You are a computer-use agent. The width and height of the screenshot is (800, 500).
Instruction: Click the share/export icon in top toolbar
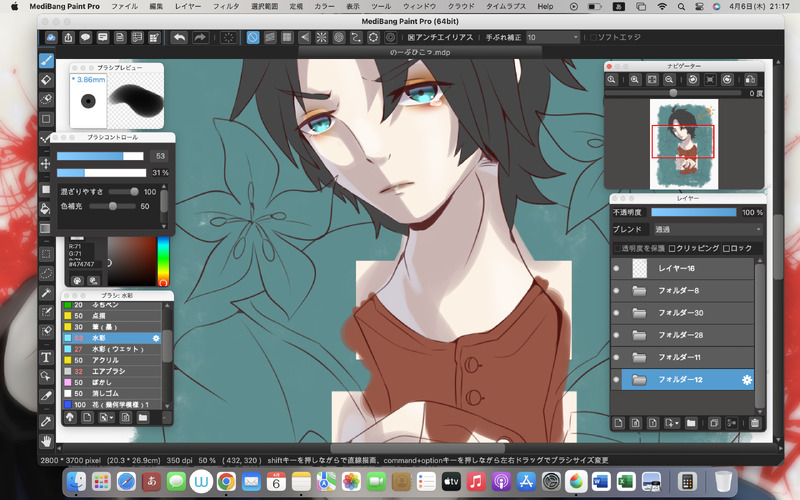pyautogui.click(x=68, y=37)
